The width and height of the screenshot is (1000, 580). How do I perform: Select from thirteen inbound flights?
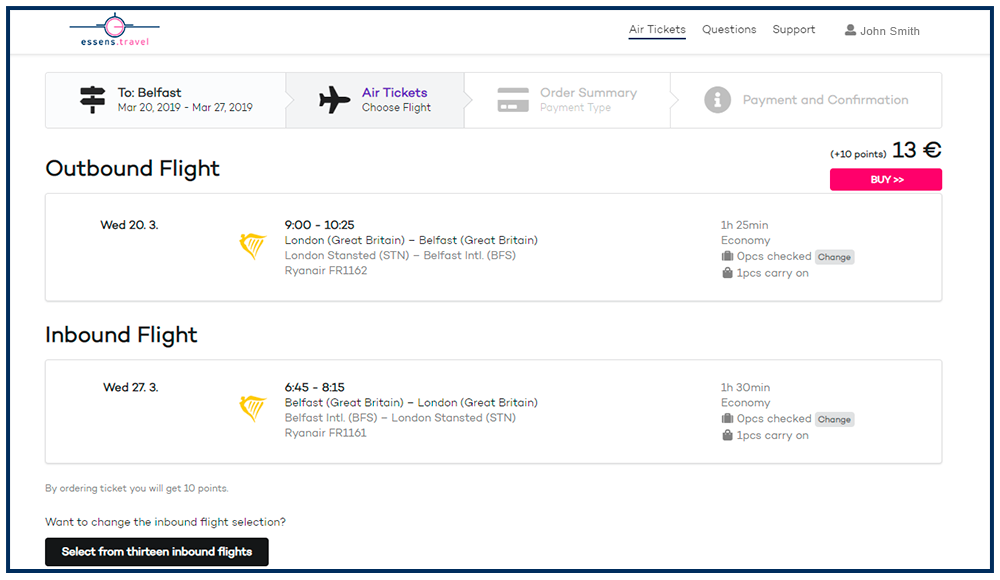coord(157,552)
